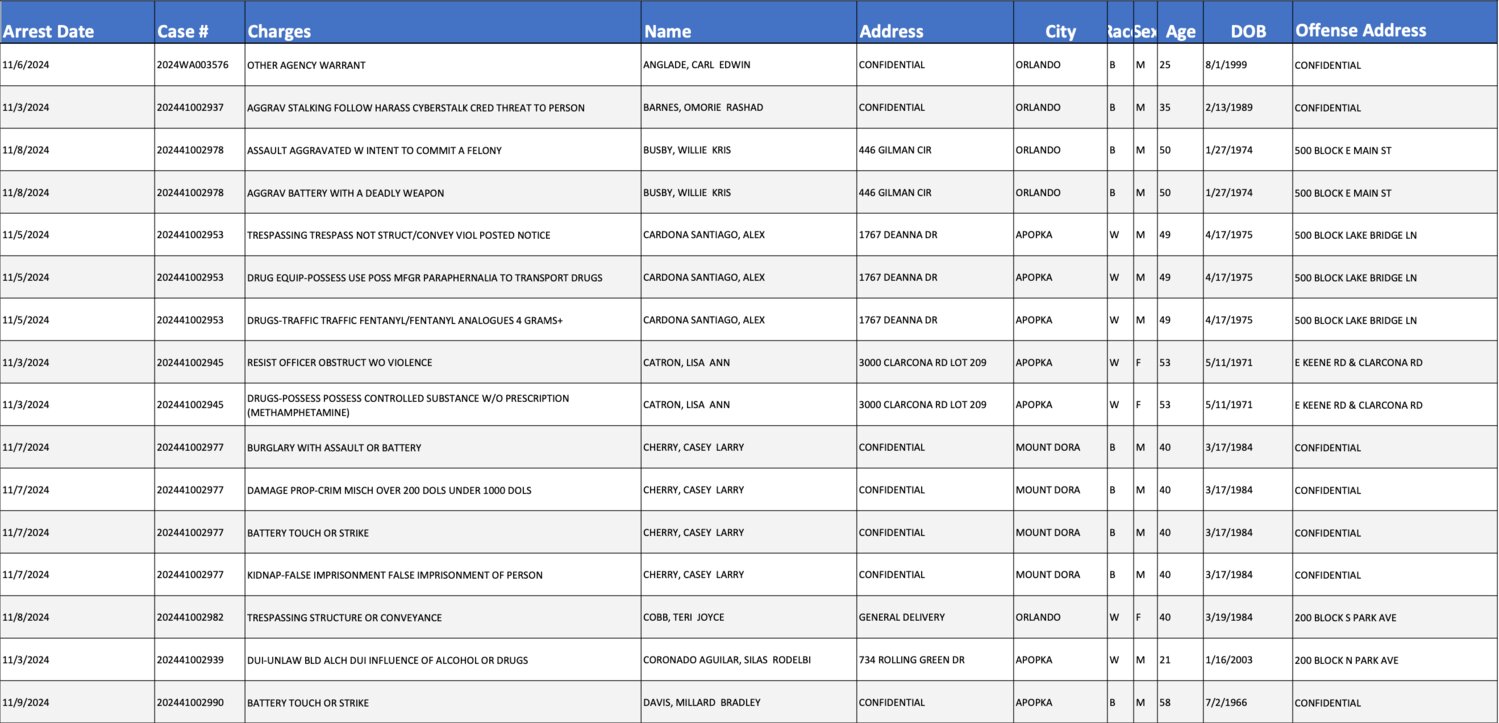The width and height of the screenshot is (1499, 723).
Task: Select the DOB column header
Action: click(x=1247, y=23)
